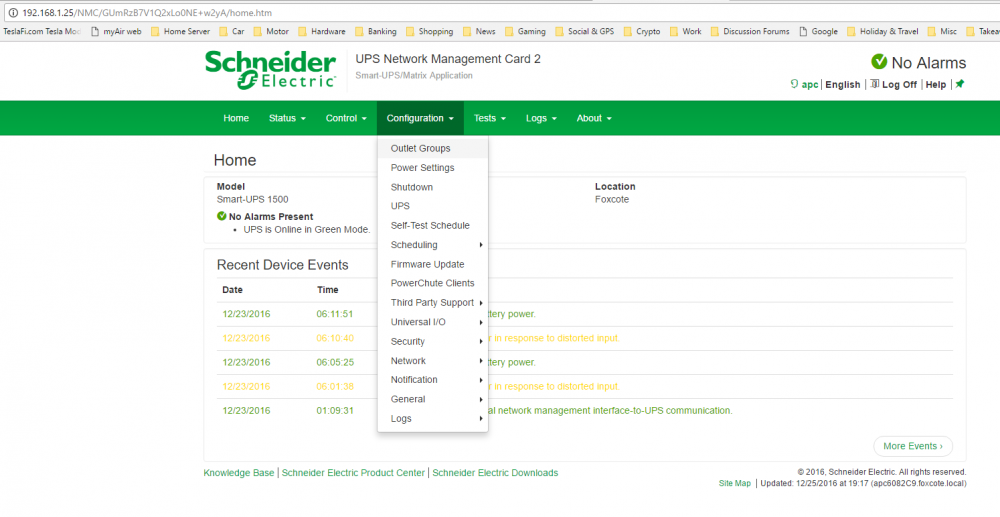Click the Smart-UPS 1500 model value
Viewport: 1000px width, 517px height.
253,199
